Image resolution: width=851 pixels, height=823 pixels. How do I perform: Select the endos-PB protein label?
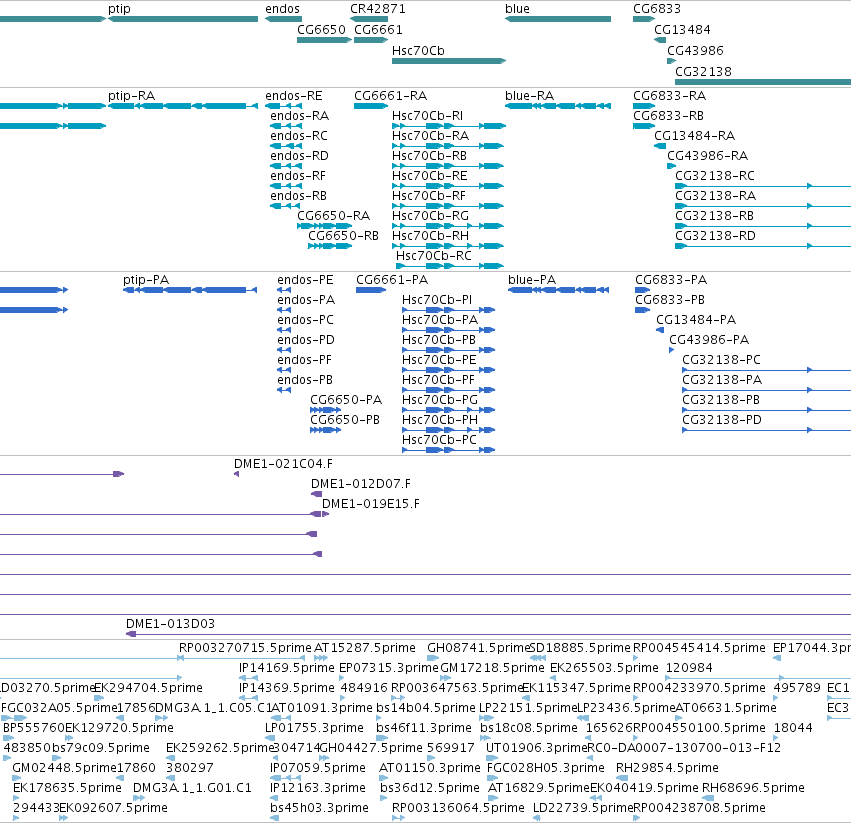[x=305, y=379]
